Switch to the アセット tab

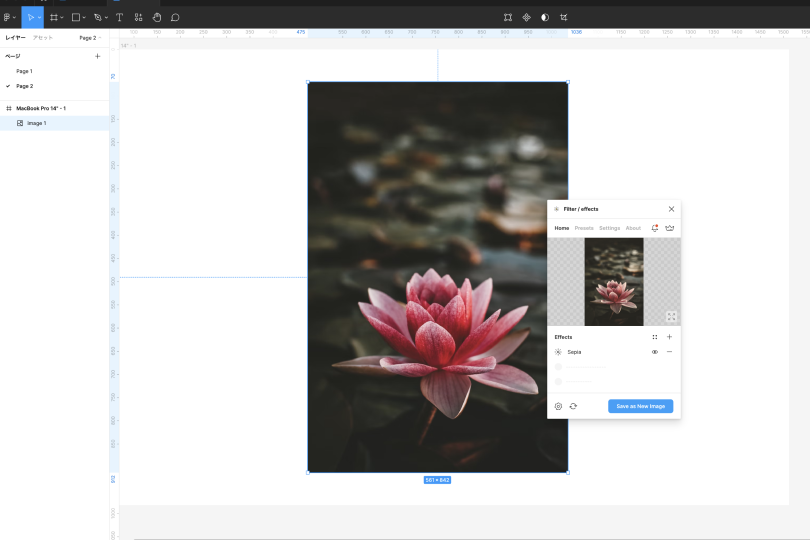[43, 38]
